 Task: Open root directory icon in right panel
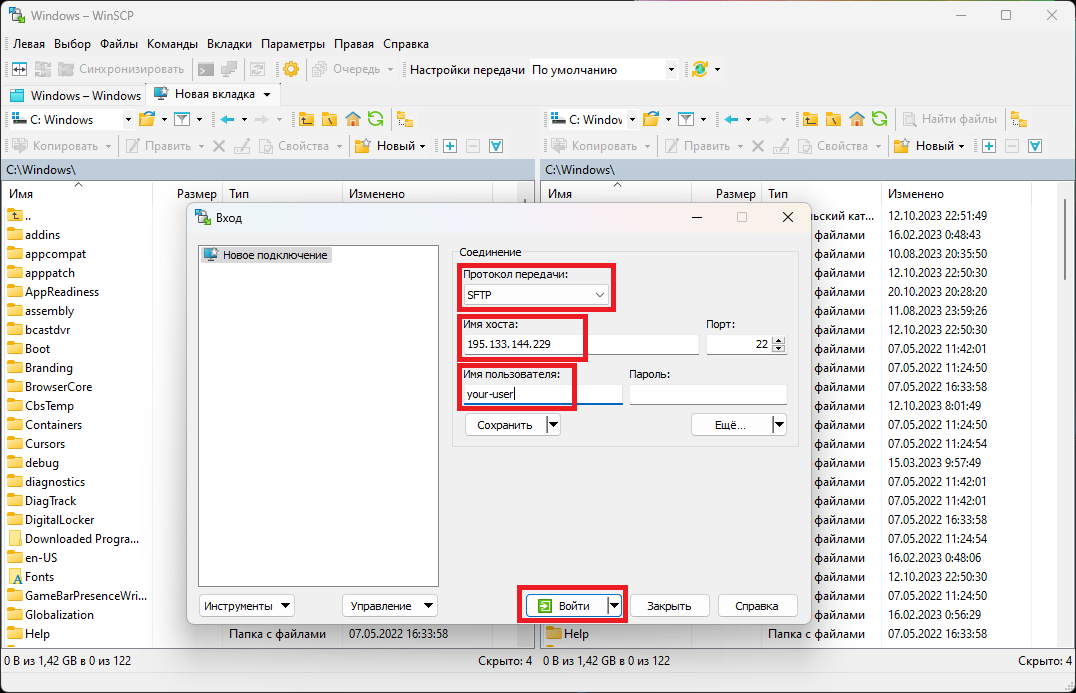[834, 119]
